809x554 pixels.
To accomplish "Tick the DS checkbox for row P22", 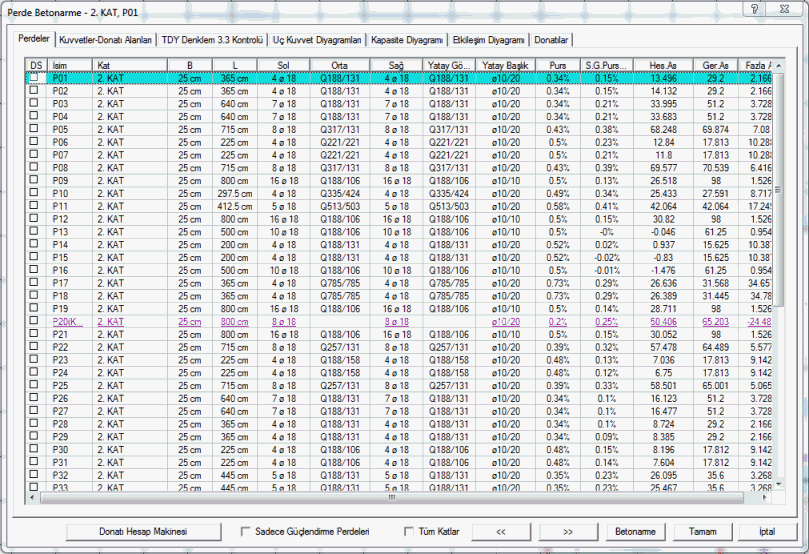I will point(34,346).
